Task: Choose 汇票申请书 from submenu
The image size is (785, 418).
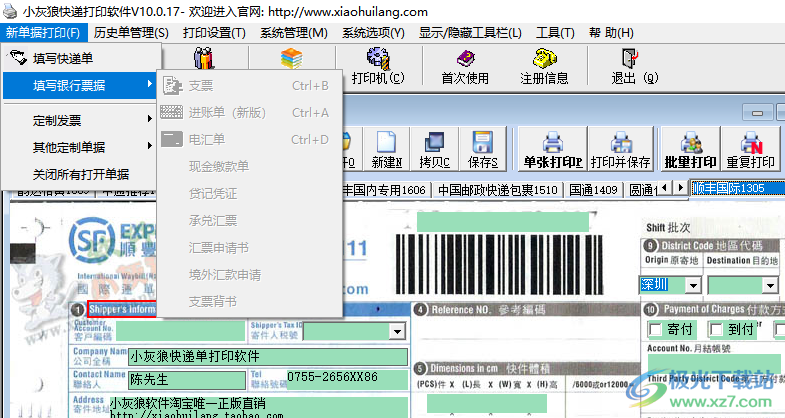Action: (250, 248)
